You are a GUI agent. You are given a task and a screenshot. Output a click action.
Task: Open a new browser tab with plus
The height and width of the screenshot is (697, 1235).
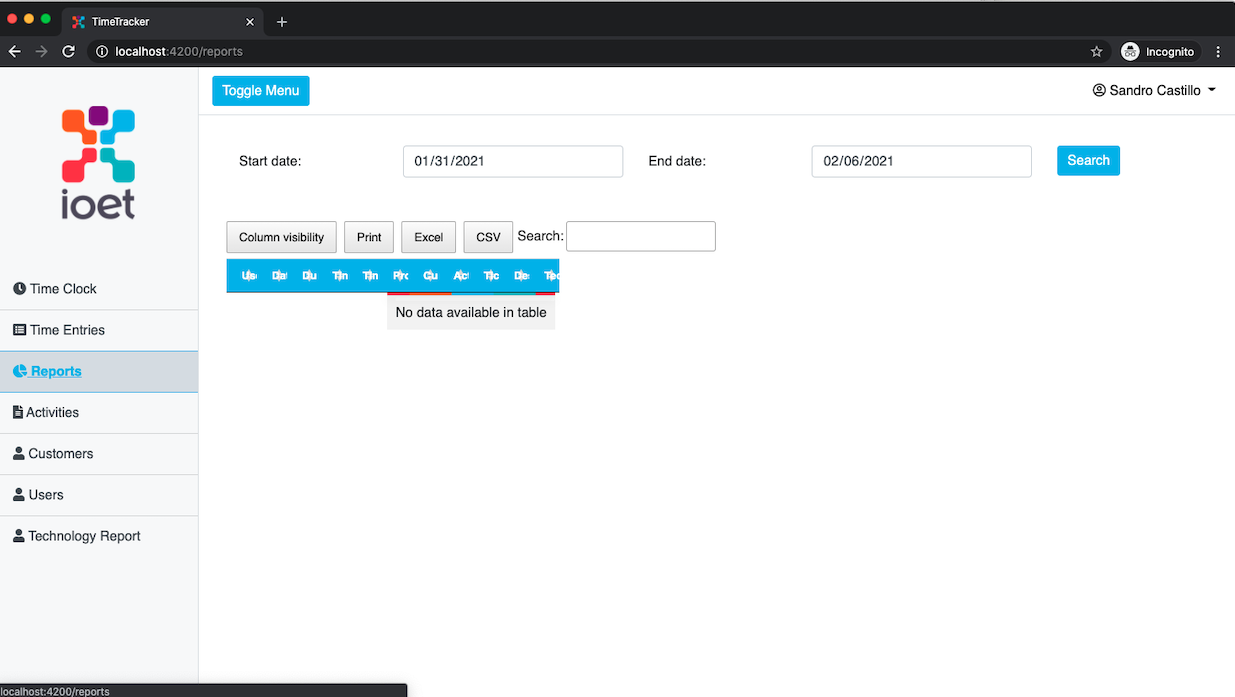[282, 22]
